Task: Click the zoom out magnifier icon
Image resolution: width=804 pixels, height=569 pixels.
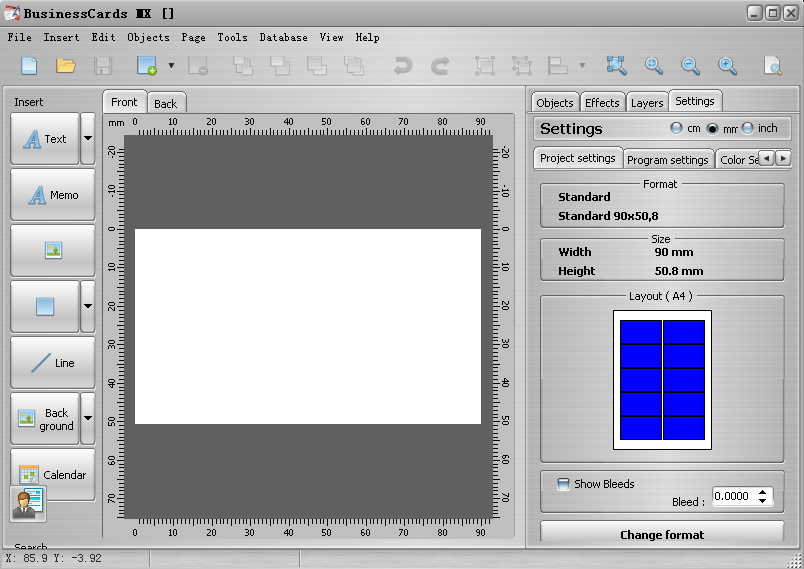Action: click(690, 66)
